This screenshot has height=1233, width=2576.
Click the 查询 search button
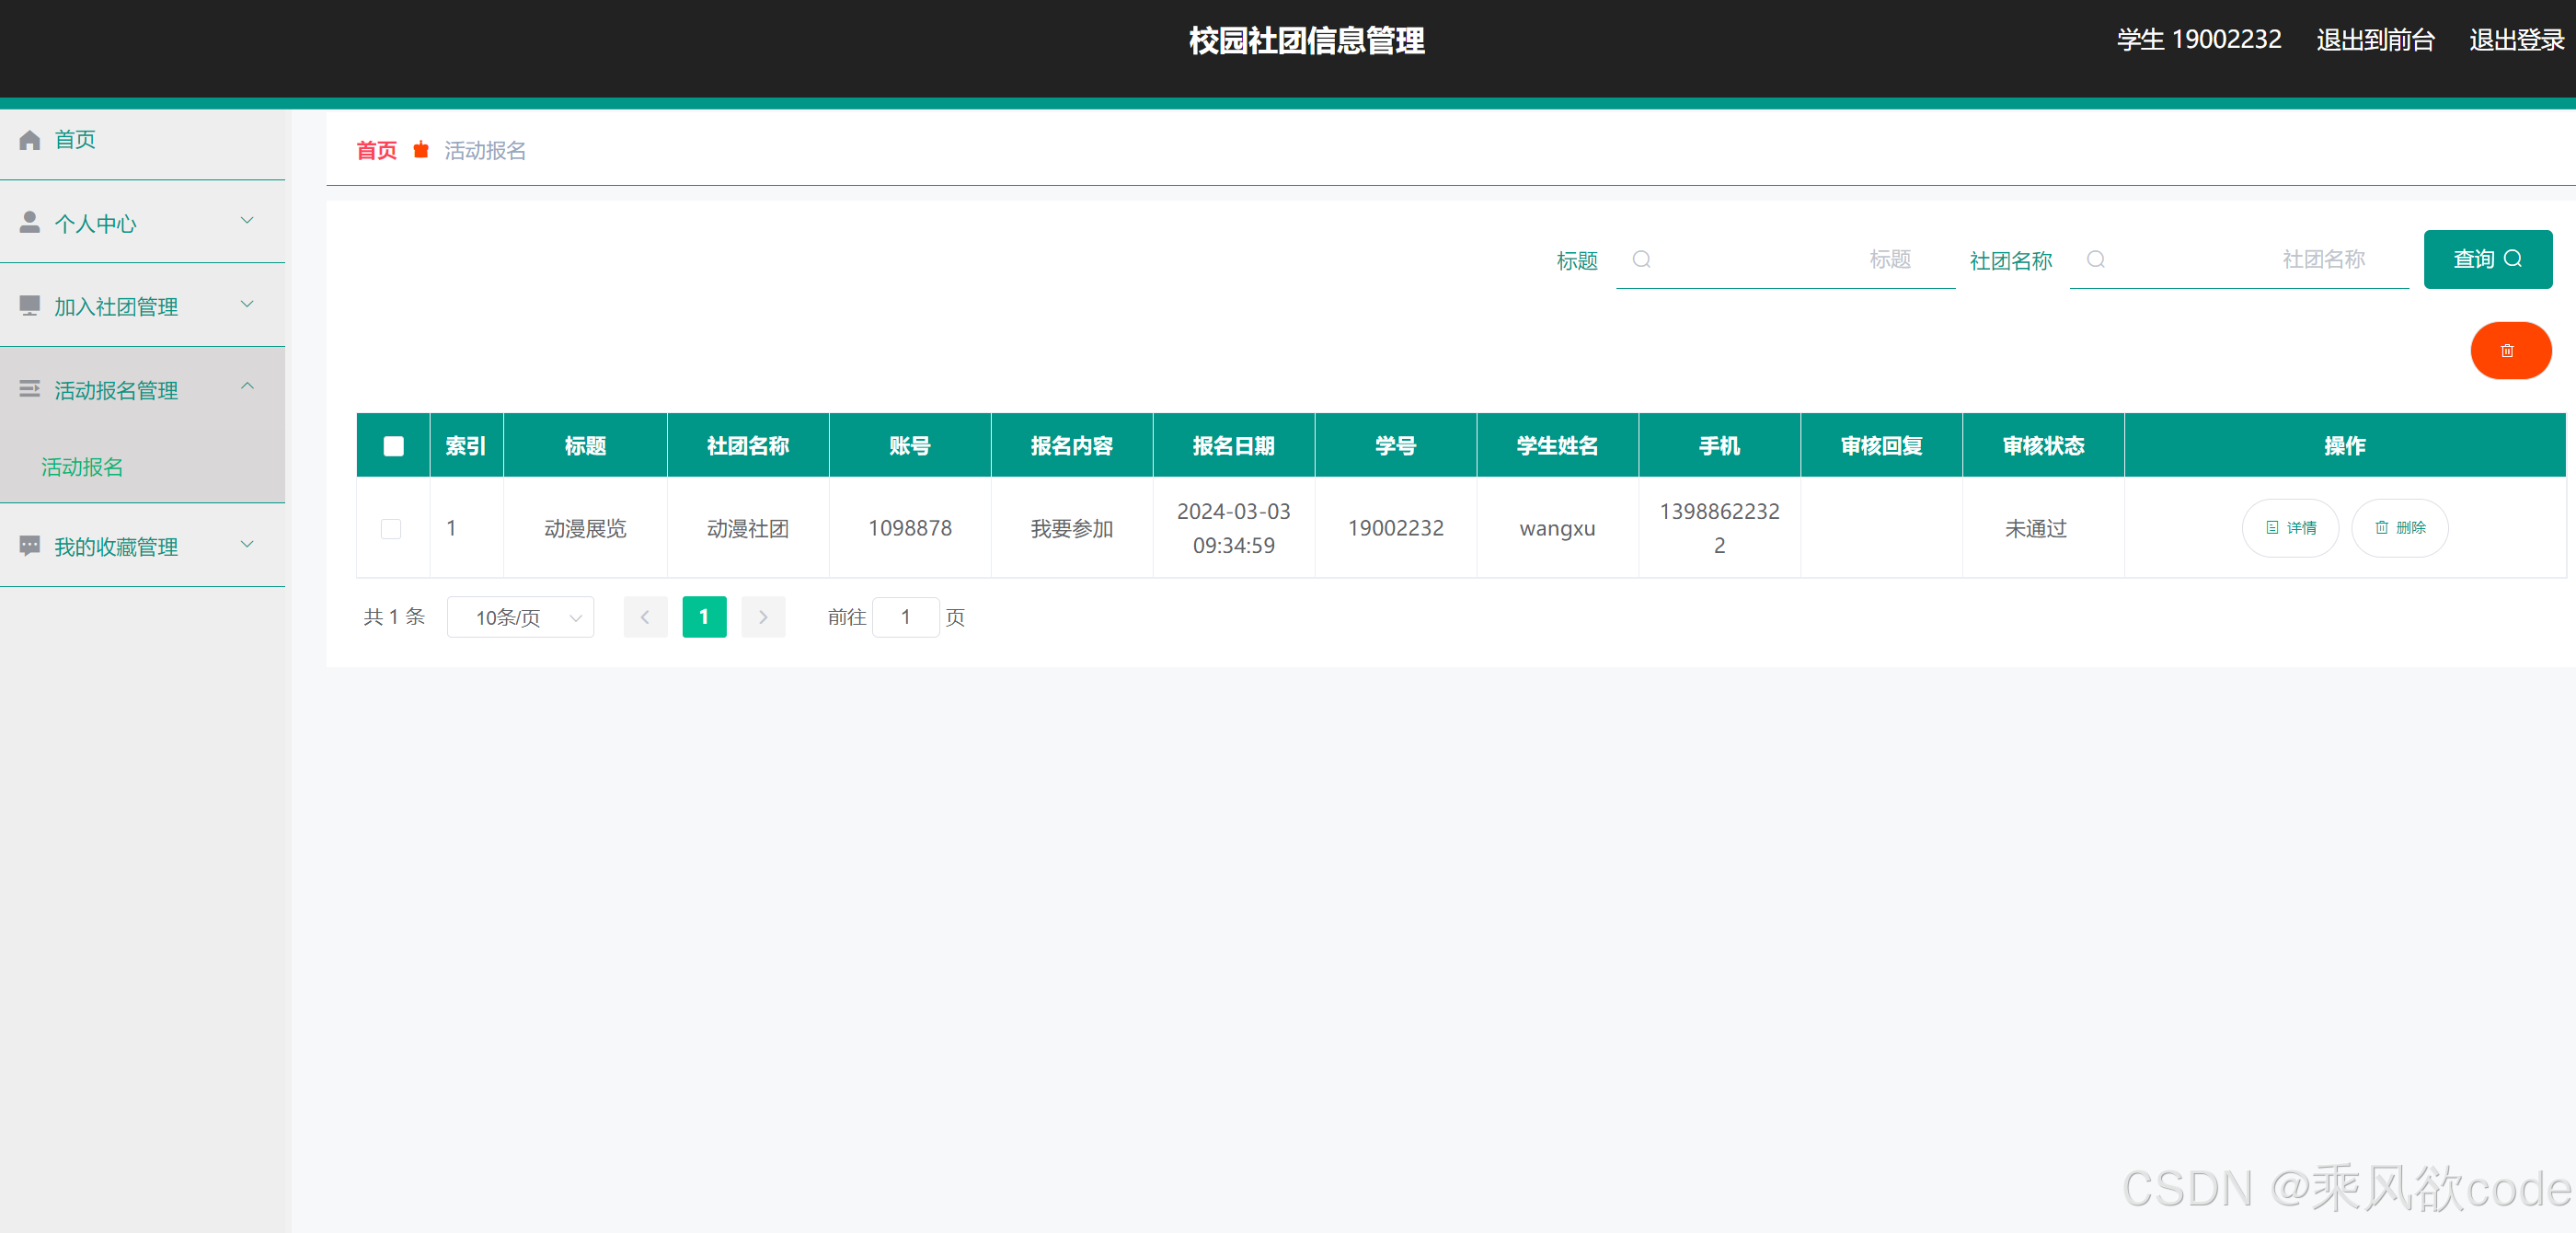coord(2488,259)
